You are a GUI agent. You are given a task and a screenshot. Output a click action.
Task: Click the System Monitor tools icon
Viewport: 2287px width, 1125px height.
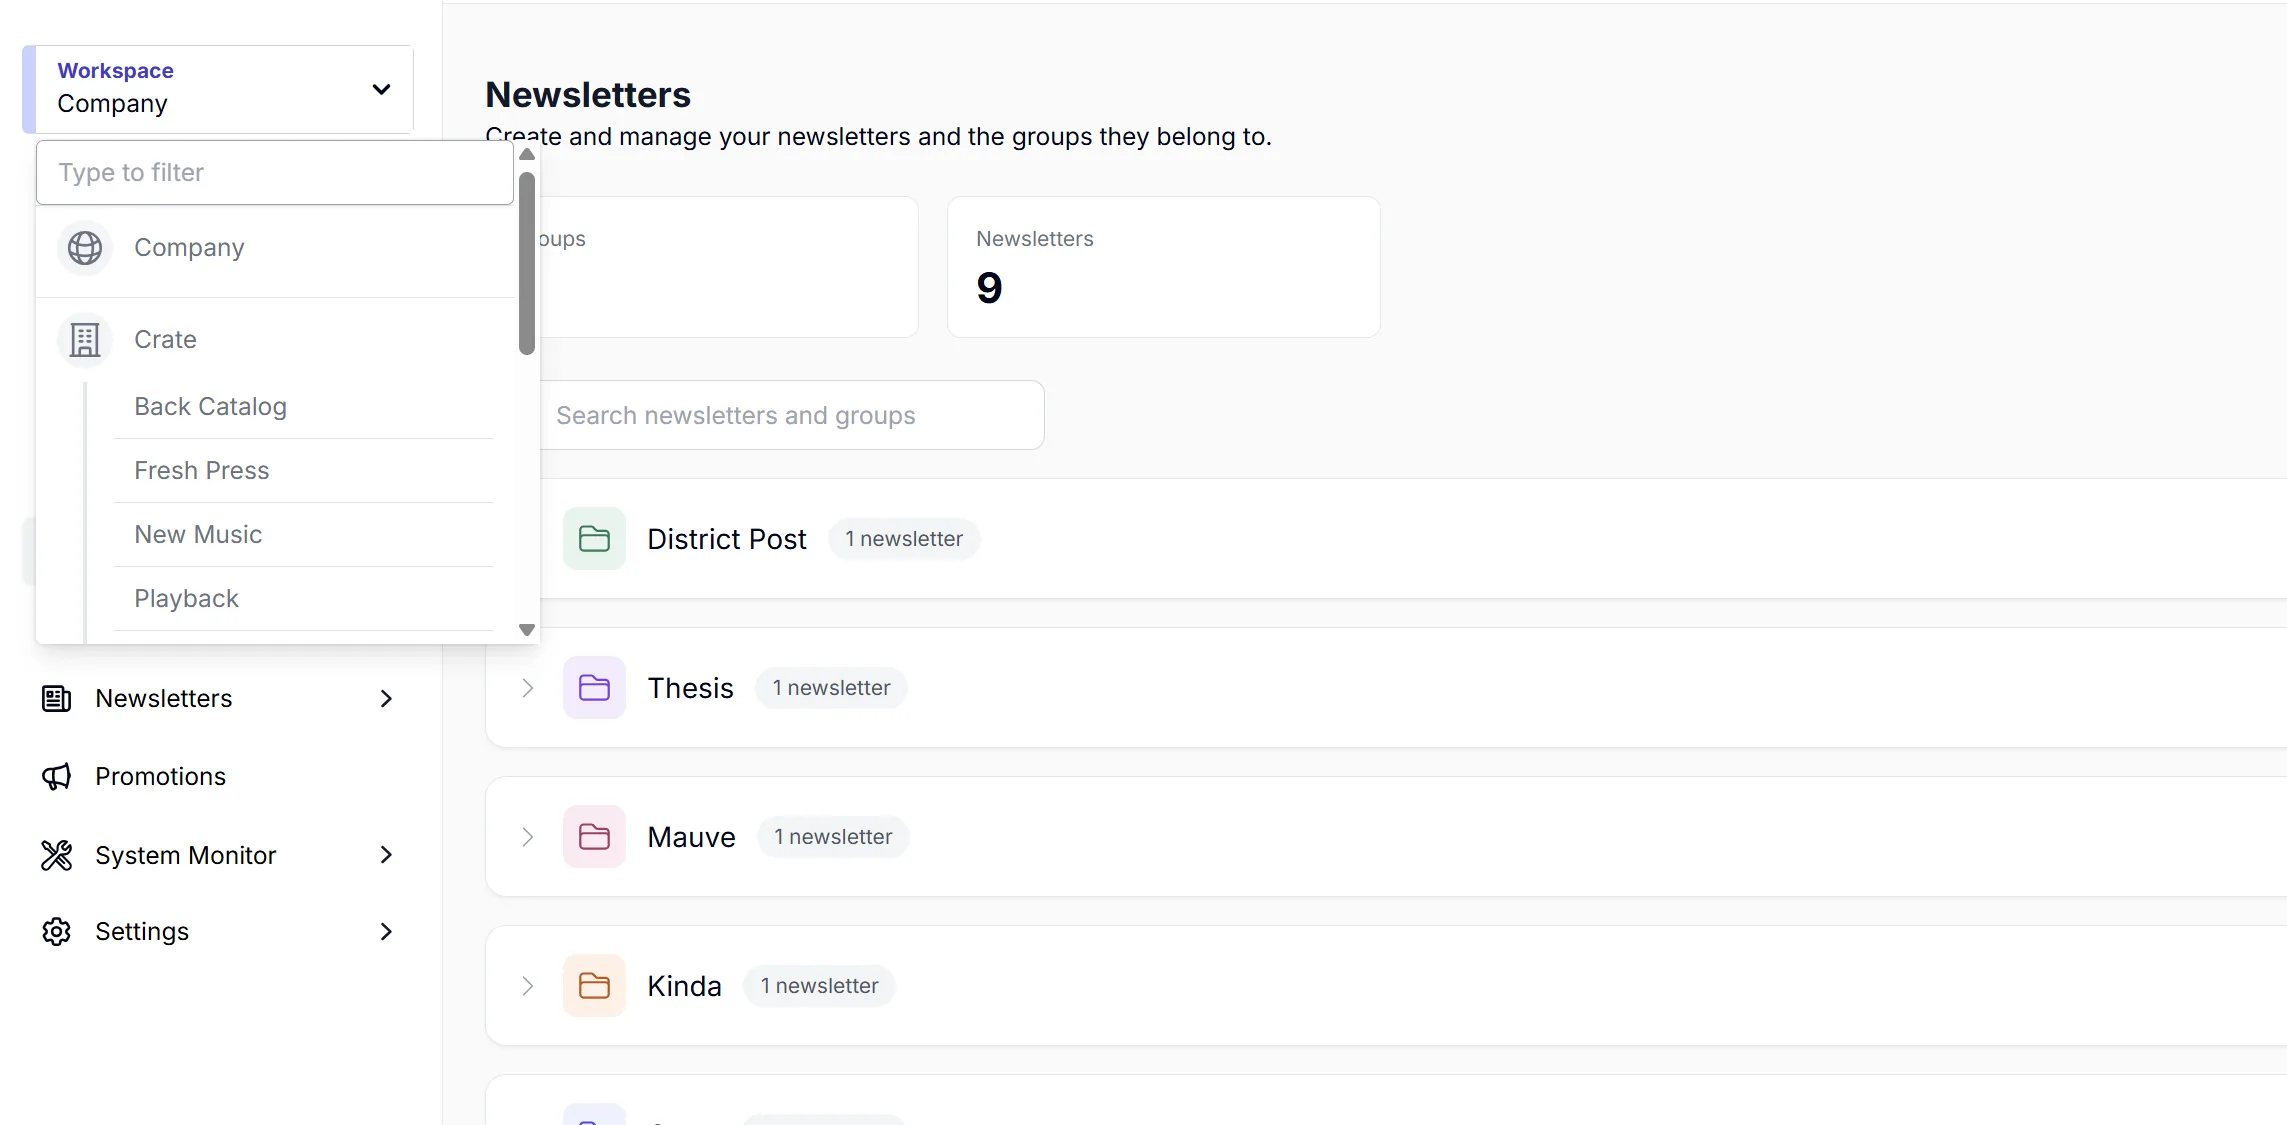click(57, 855)
